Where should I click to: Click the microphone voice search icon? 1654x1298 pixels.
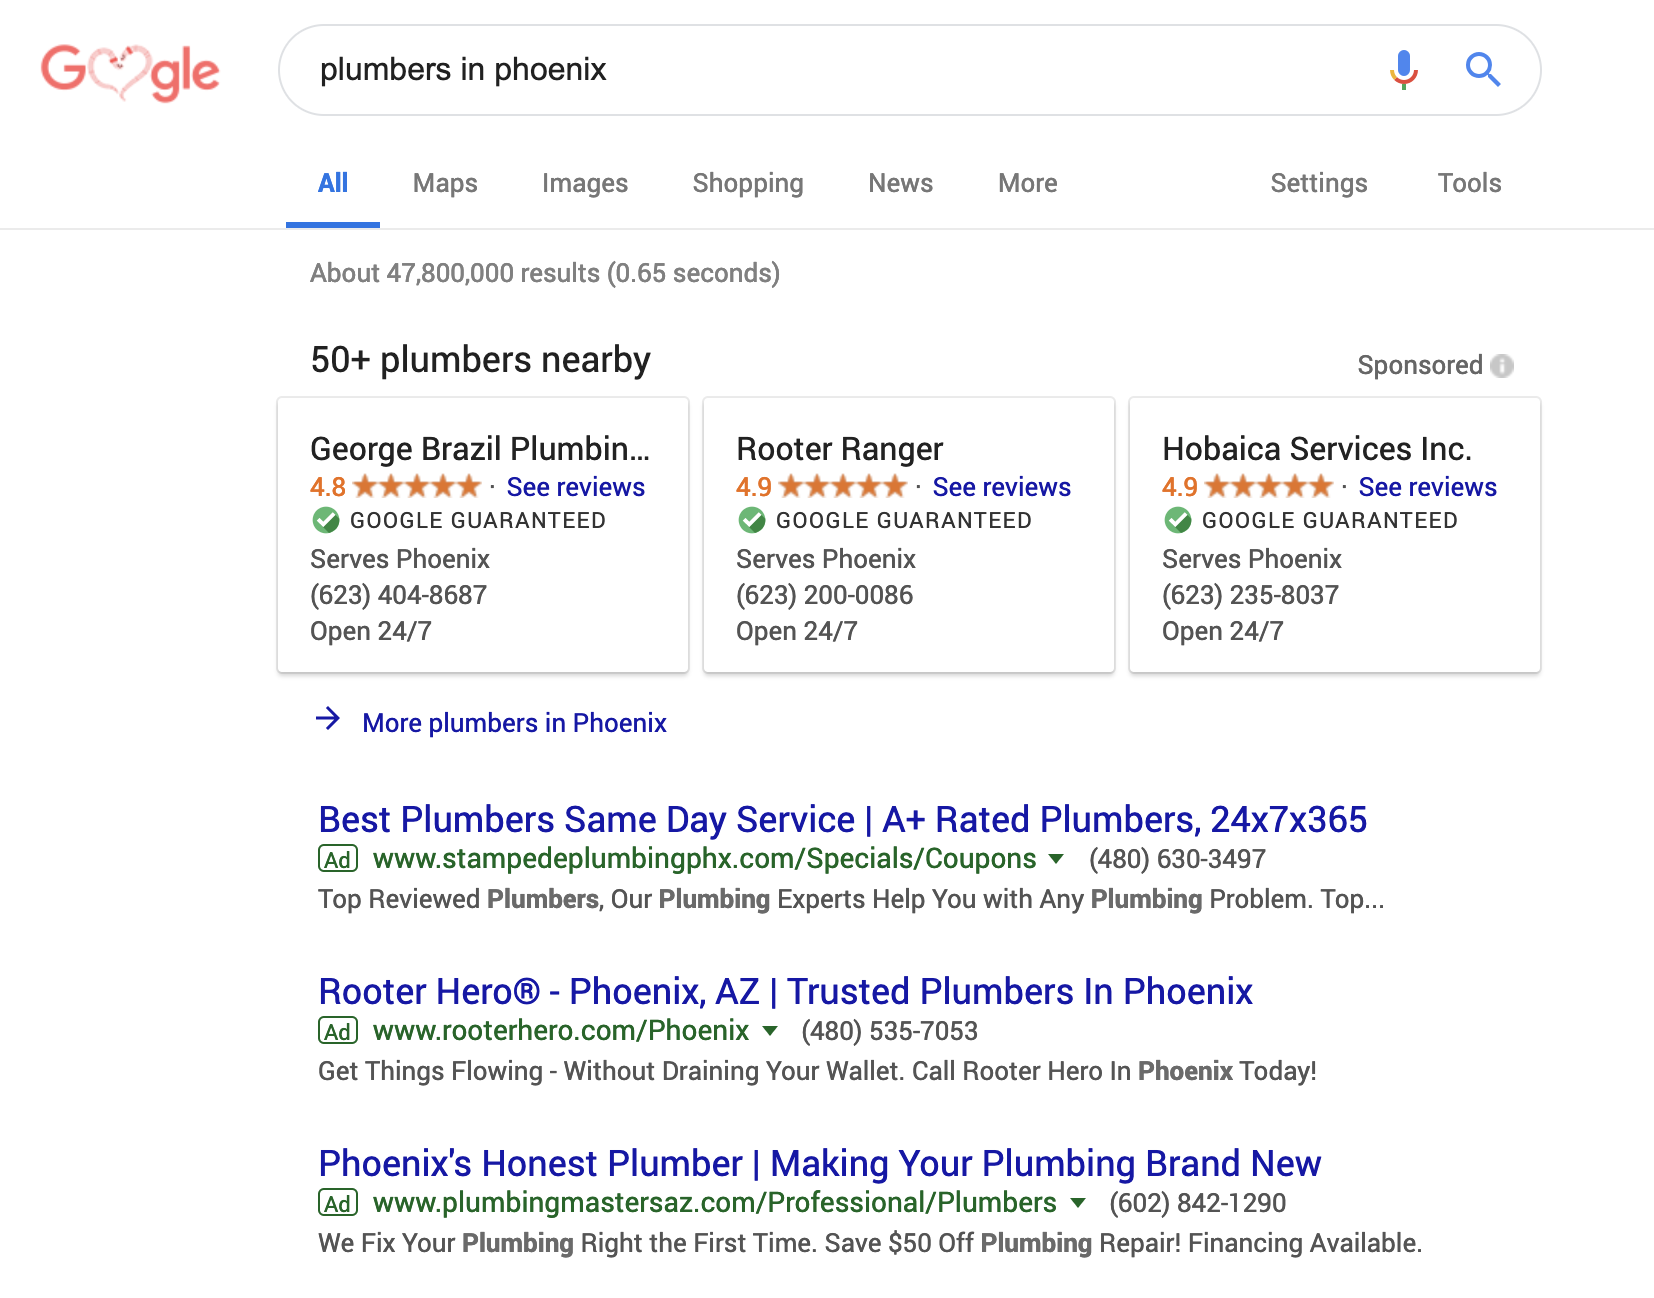[1404, 69]
